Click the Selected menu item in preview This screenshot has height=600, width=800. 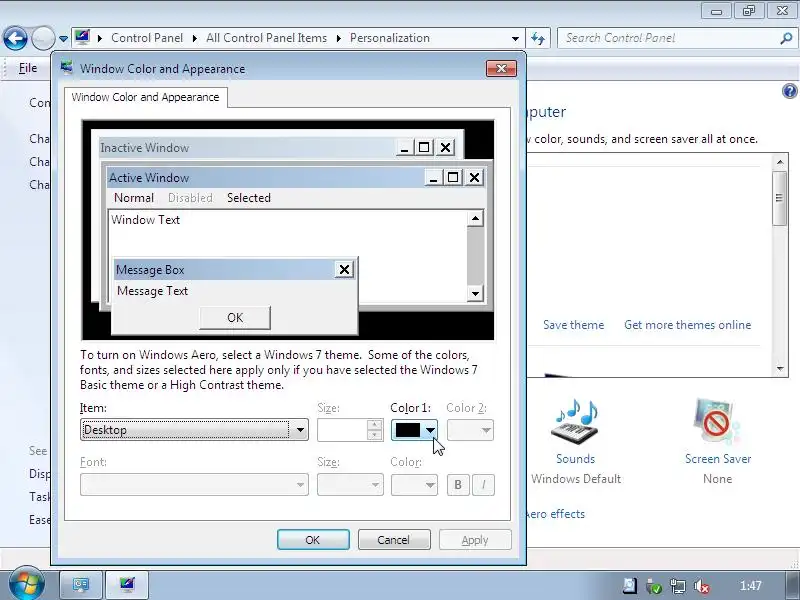(x=249, y=198)
